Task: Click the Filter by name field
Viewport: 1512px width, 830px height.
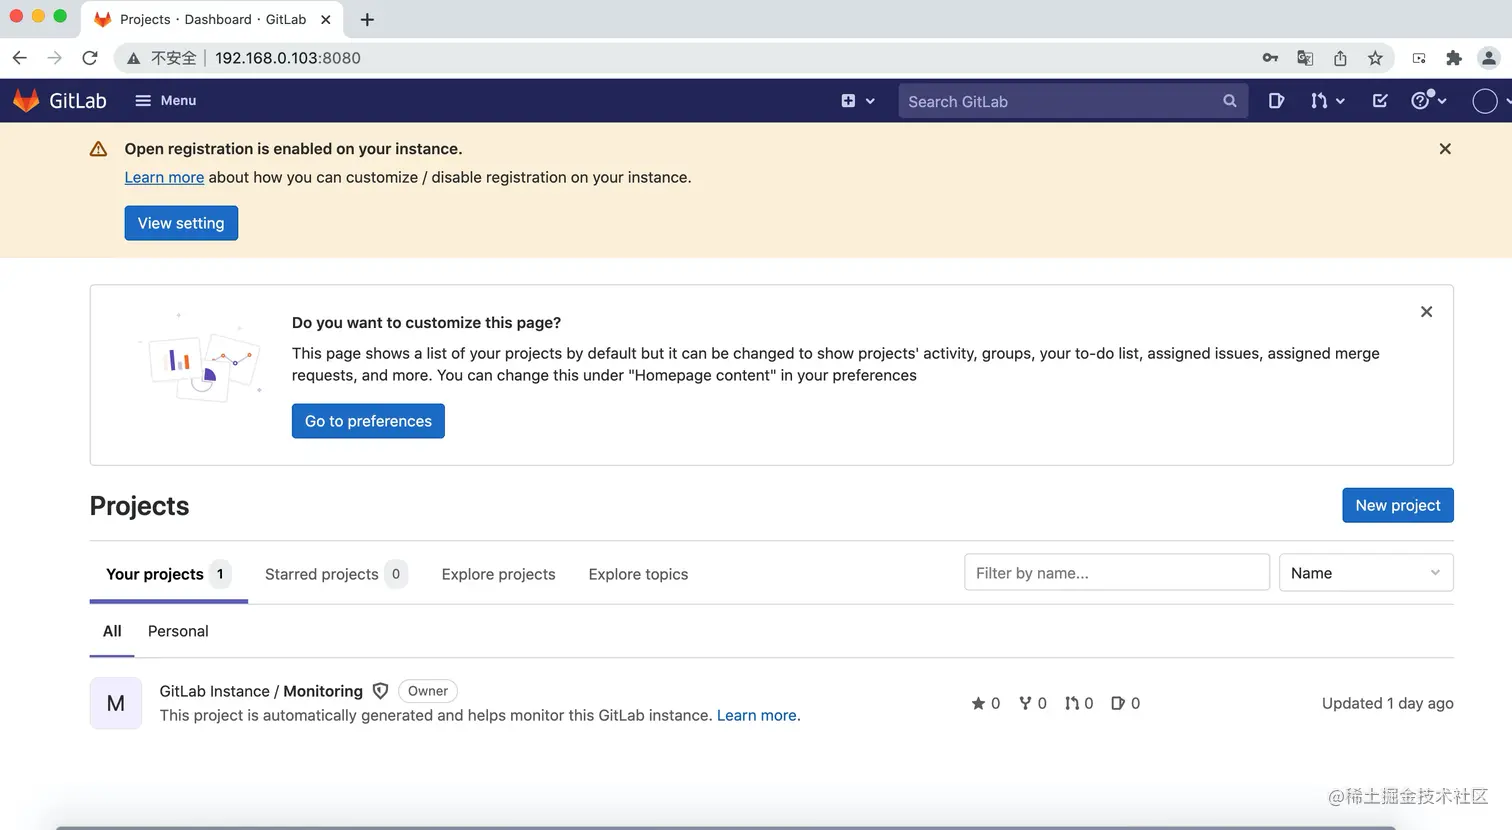Action: pos(1117,573)
